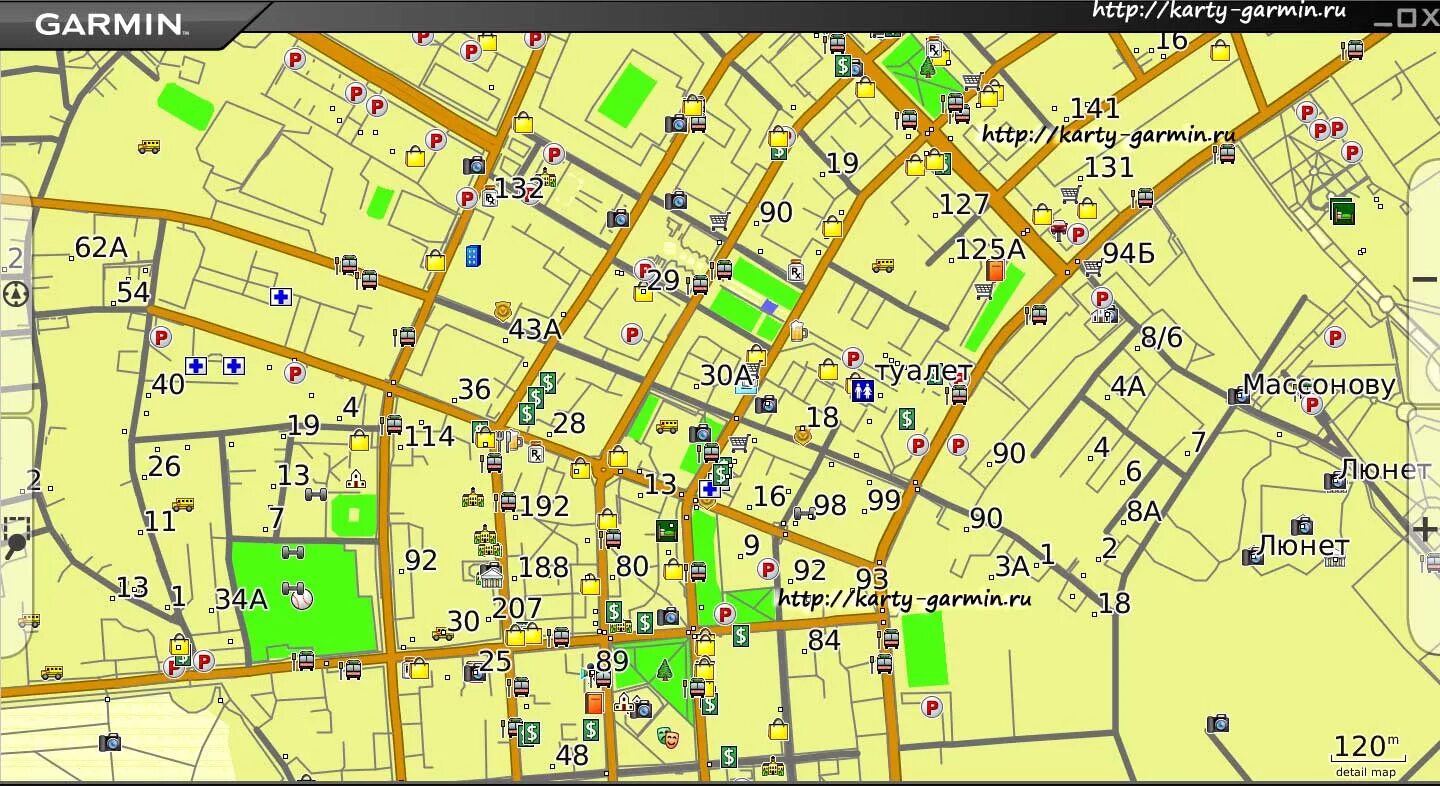1440x786 pixels.
Task: Select the blue office building POI
Action: pyautogui.click(x=473, y=256)
